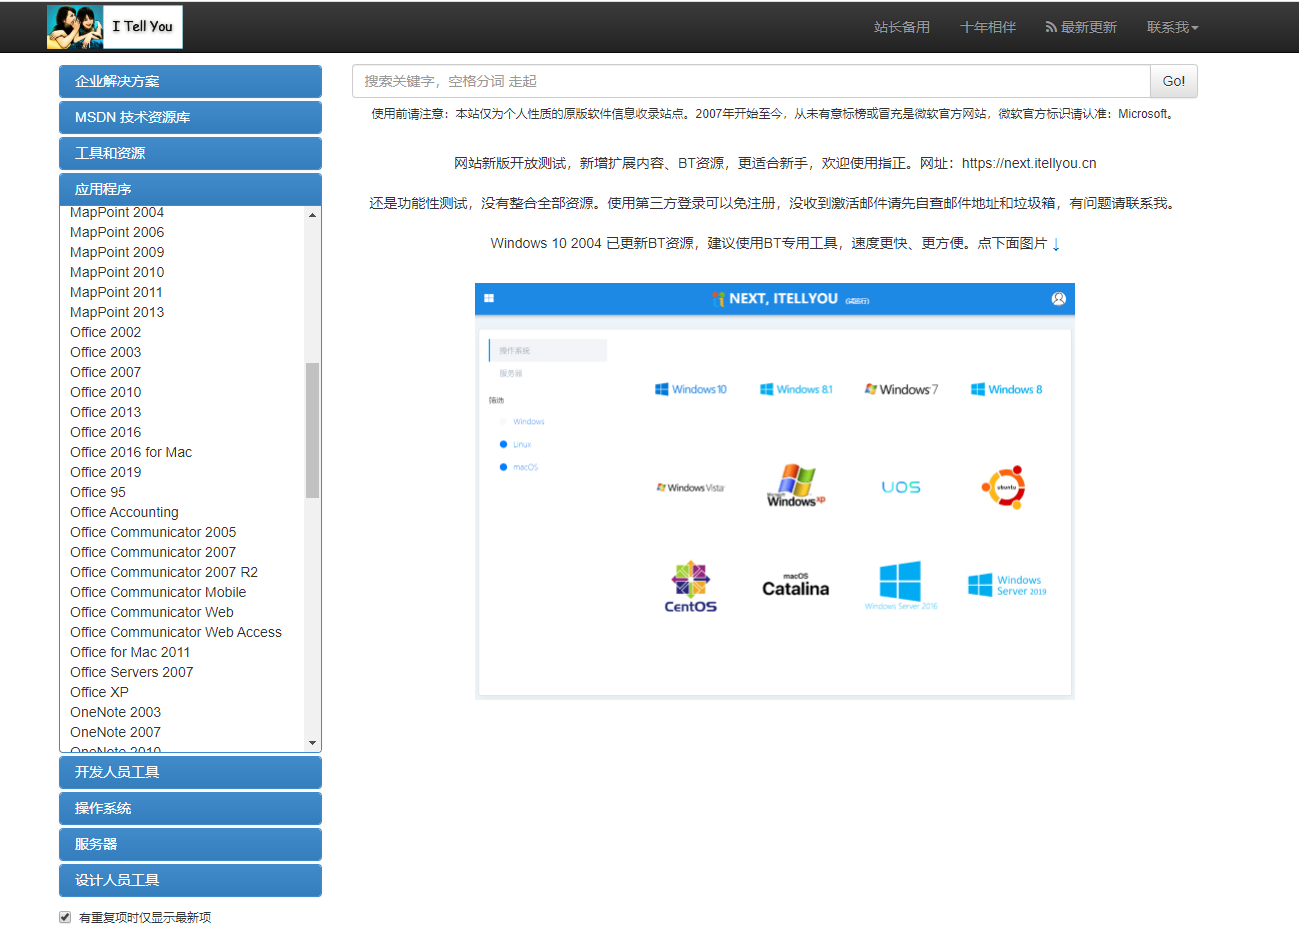Select MapPoint 2009 in the list
Screen dimensions: 1299x928
click(x=117, y=252)
